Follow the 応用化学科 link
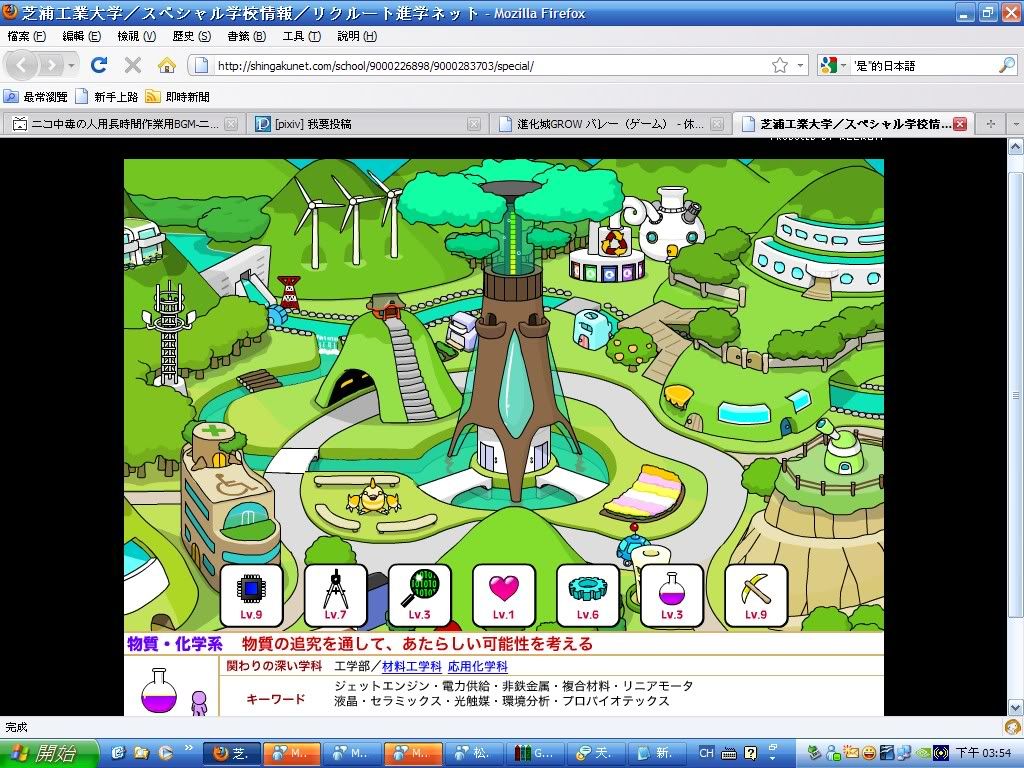 (x=477, y=666)
